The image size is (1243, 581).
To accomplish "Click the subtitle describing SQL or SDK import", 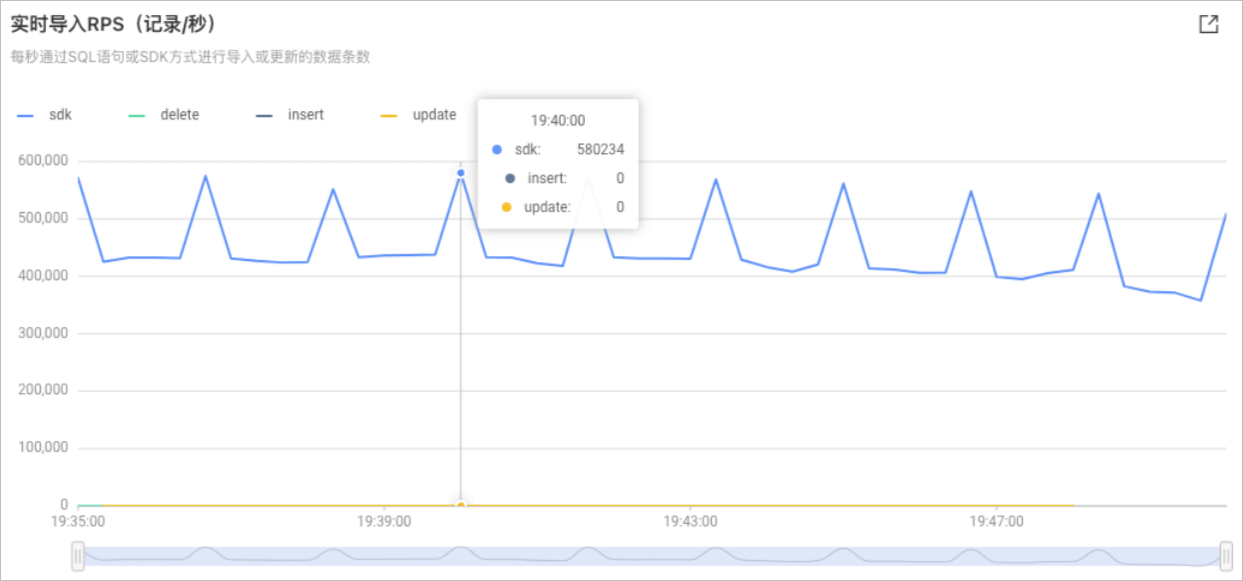I will (190, 57).
